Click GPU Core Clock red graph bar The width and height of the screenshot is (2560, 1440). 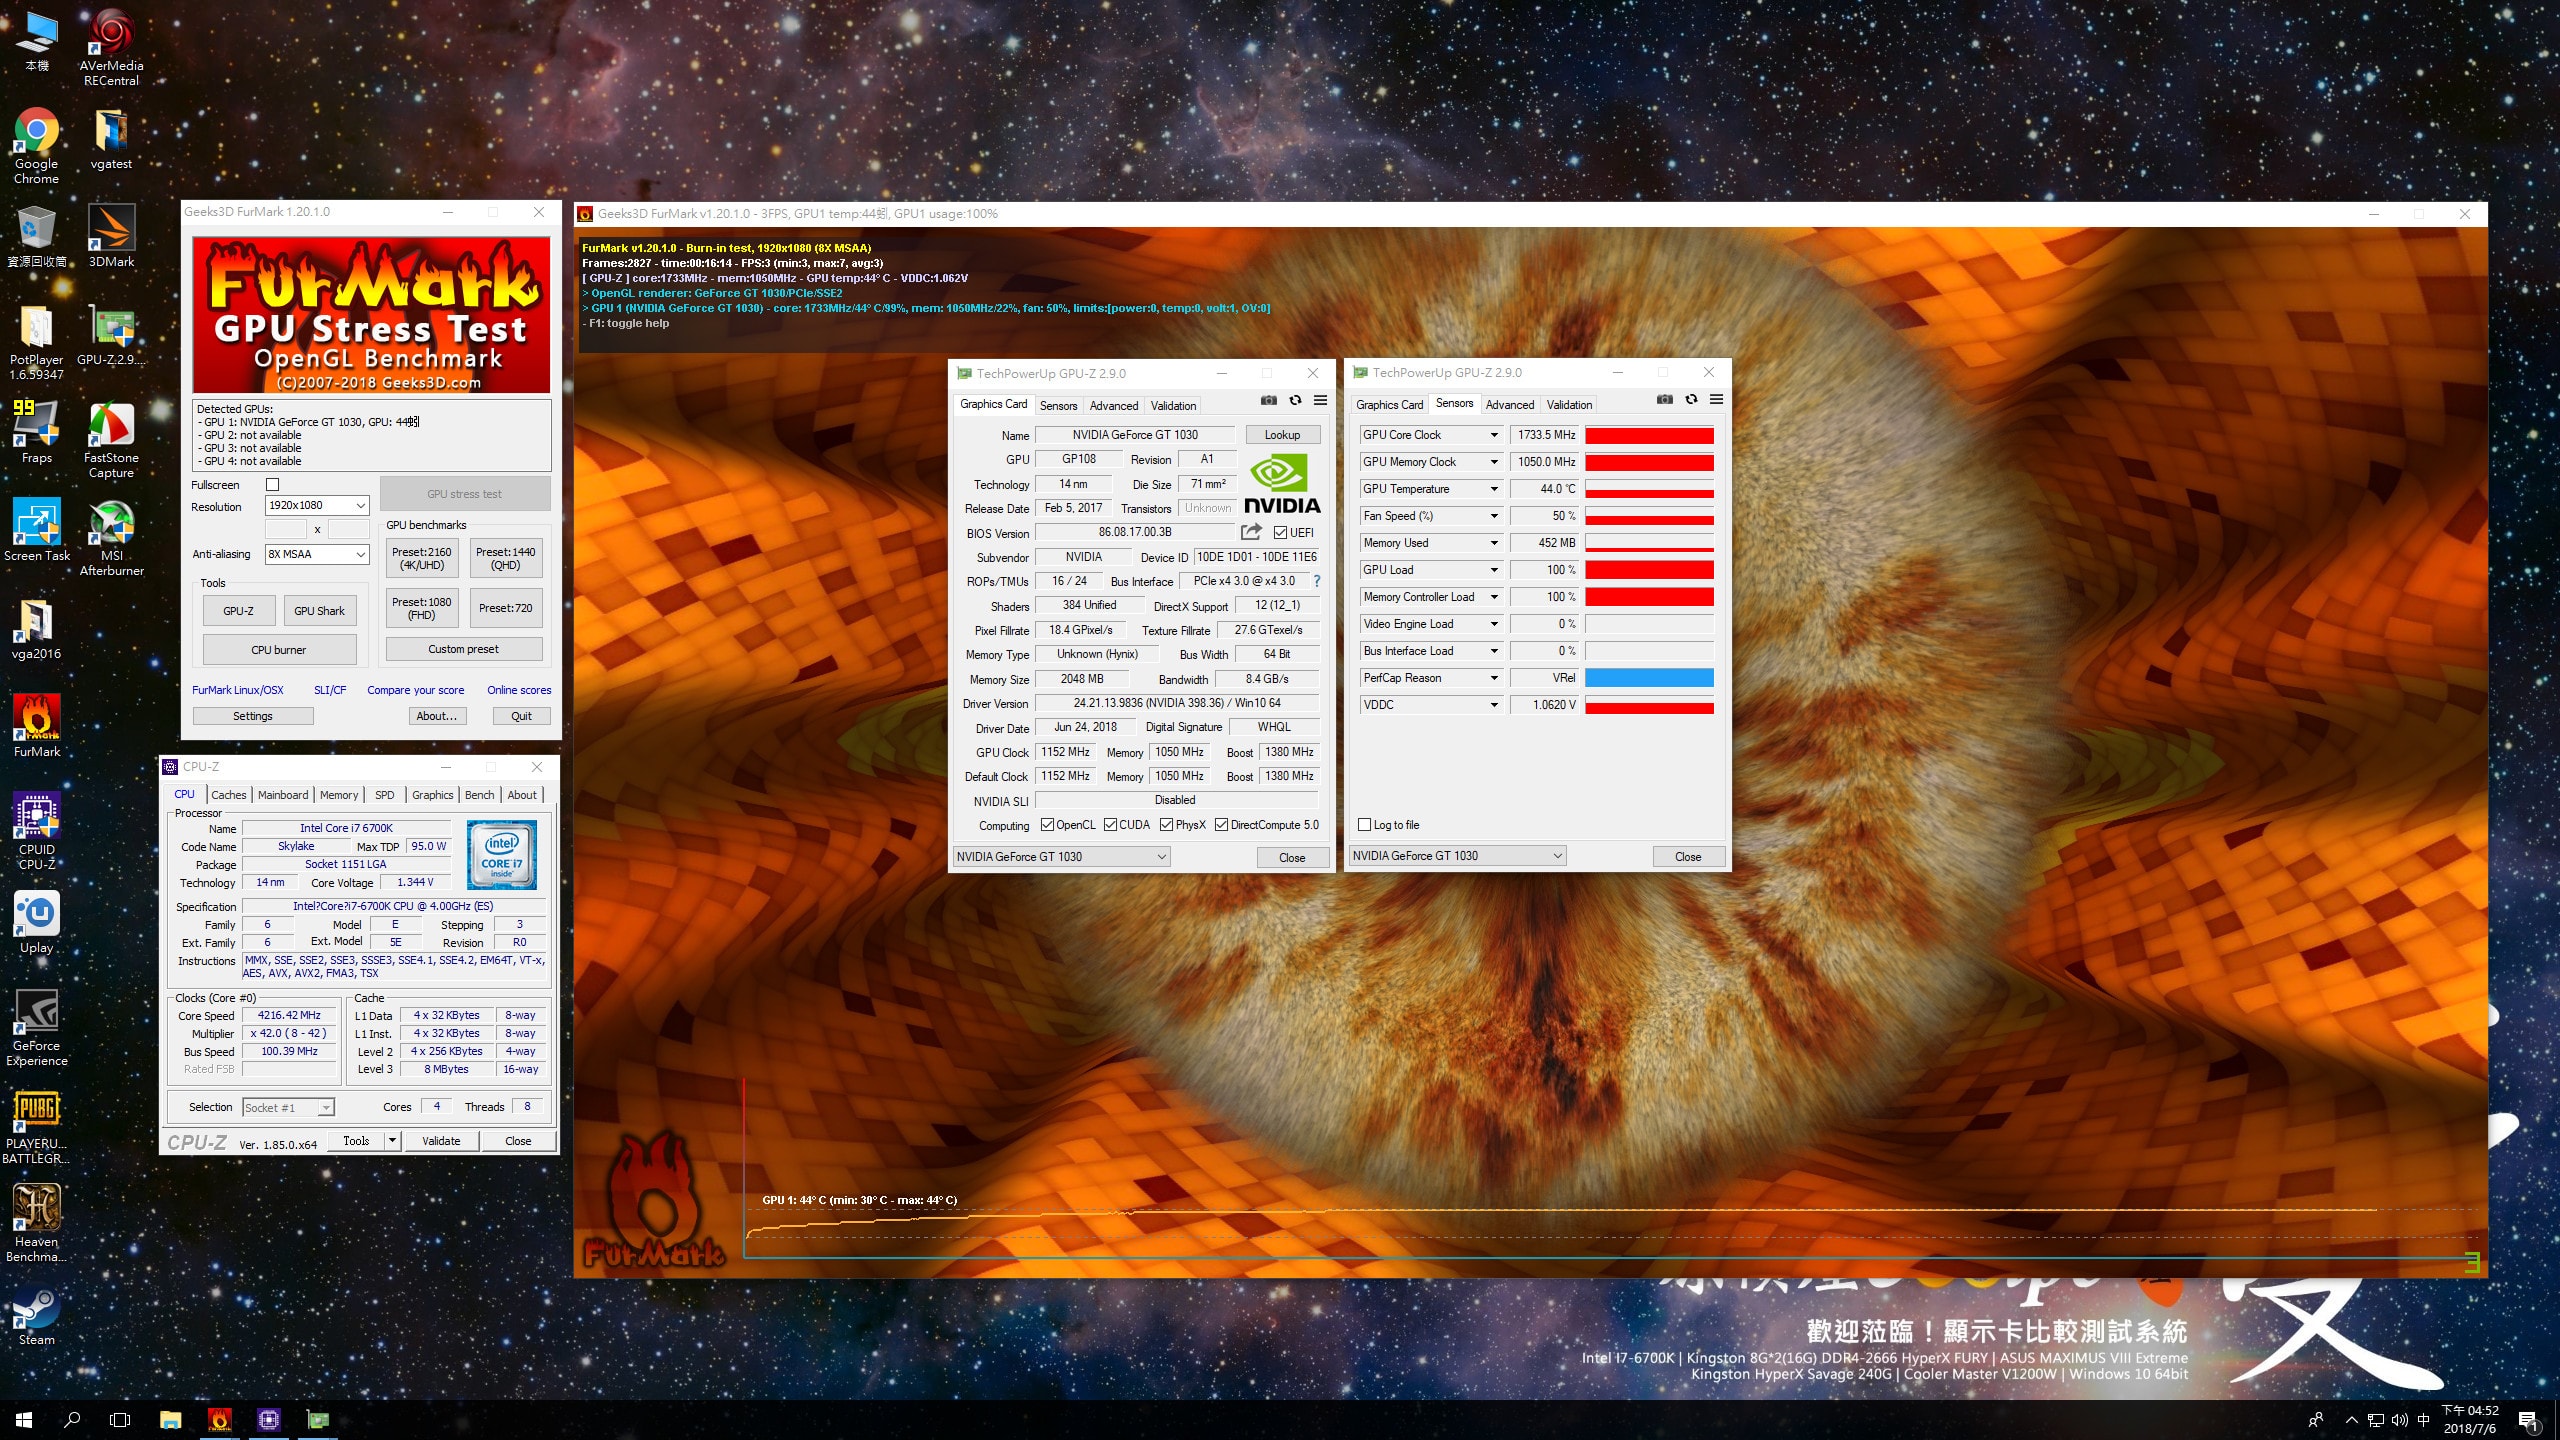click(x=1649, y=435)
